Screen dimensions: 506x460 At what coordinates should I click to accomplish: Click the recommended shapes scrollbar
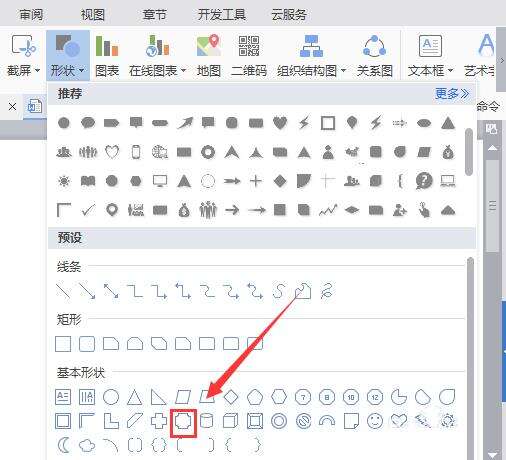click(469, 152)
